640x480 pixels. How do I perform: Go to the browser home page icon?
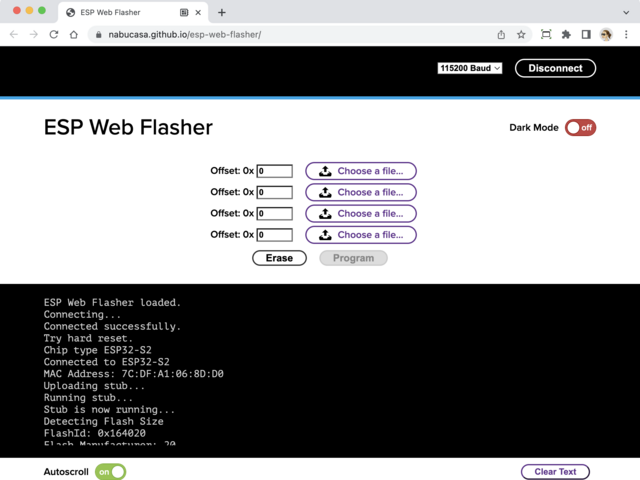(x=74, y=35)
